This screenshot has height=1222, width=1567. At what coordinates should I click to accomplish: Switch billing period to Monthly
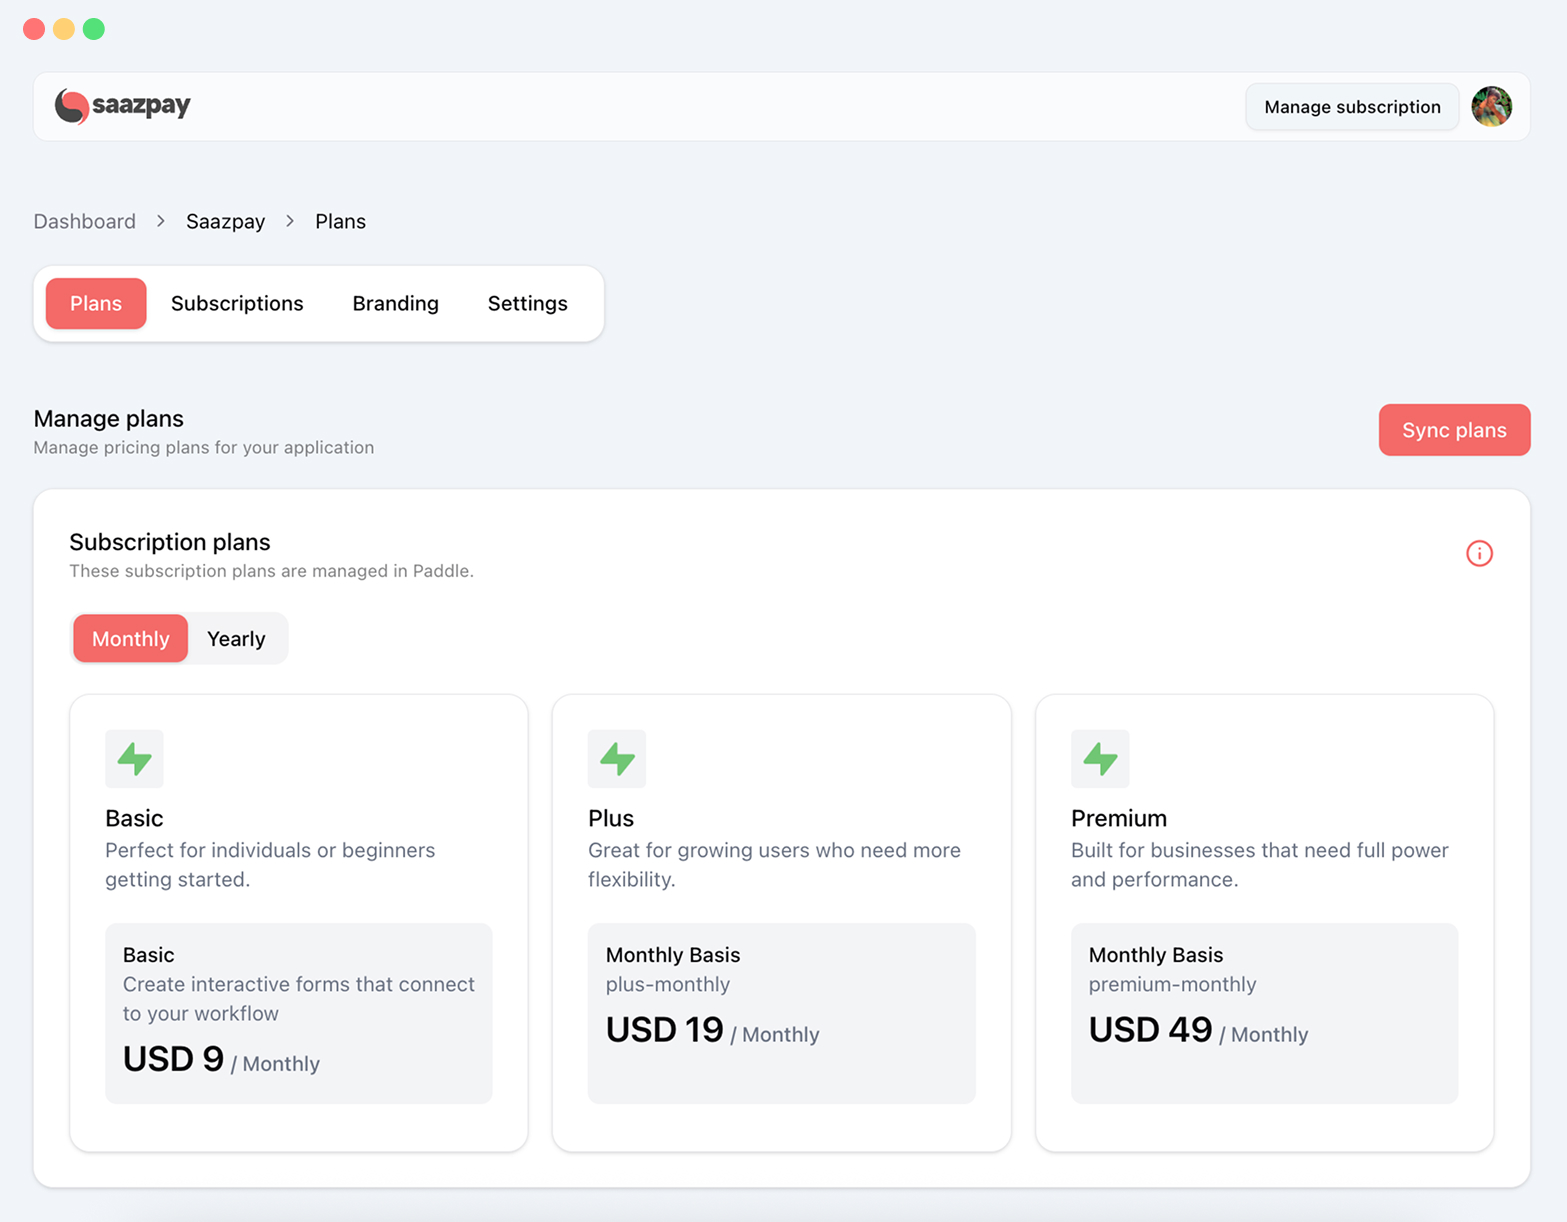pyautogui.click(x=130, y=638)
